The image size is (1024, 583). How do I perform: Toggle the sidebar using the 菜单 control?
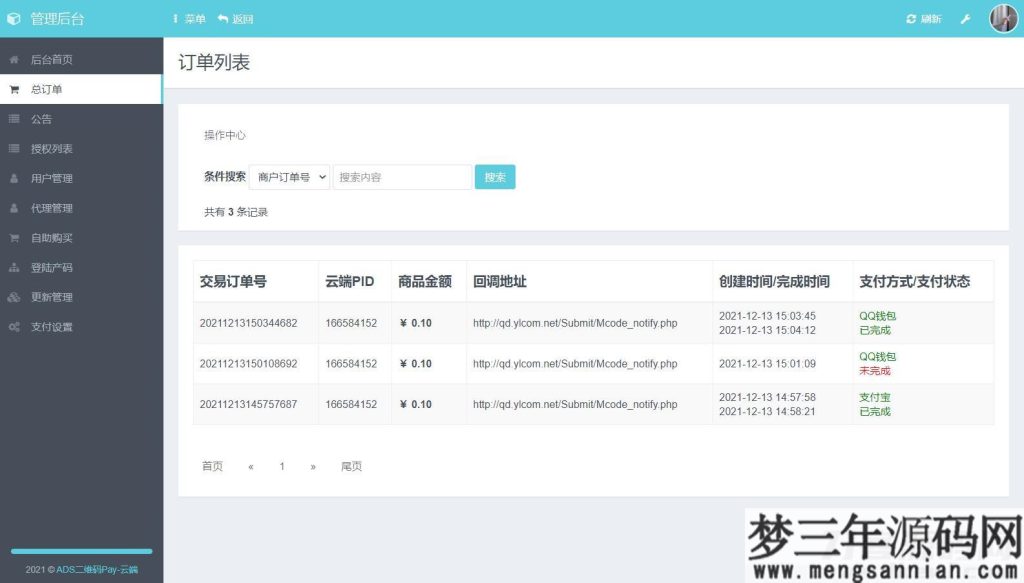(x=188, y=18)
